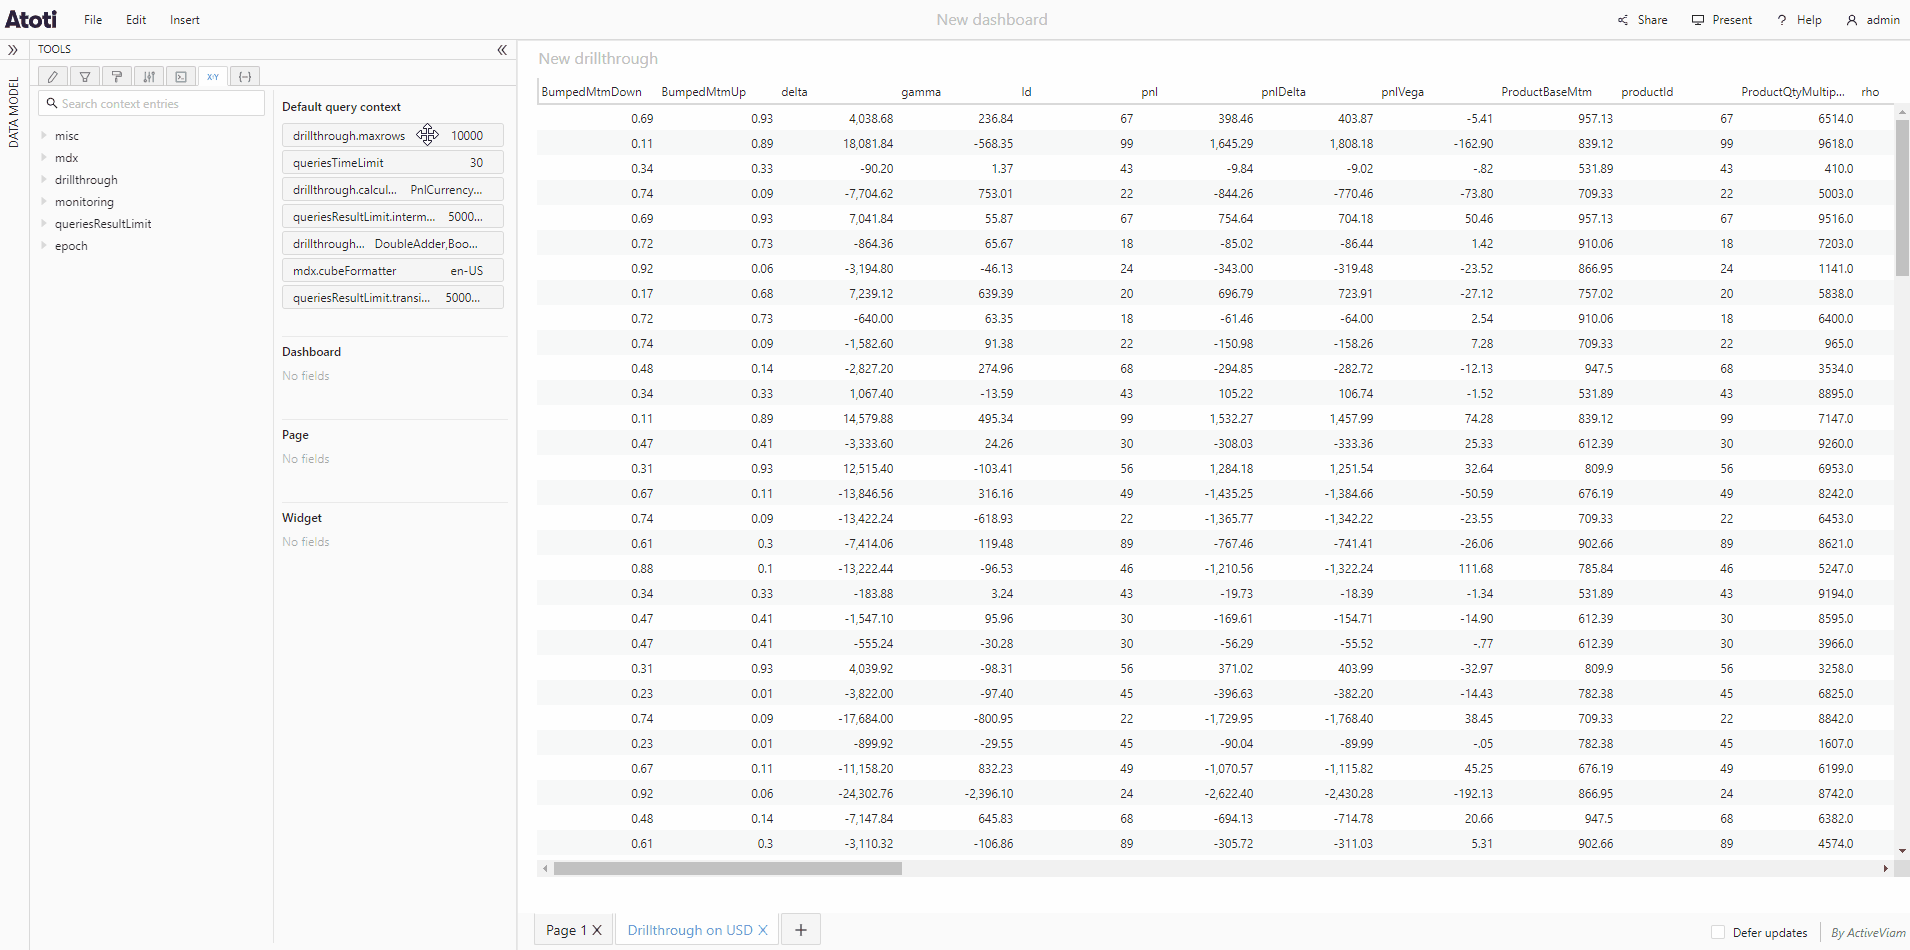
Task: Click the table scroll-down arrow
Action: [1902, 851]
